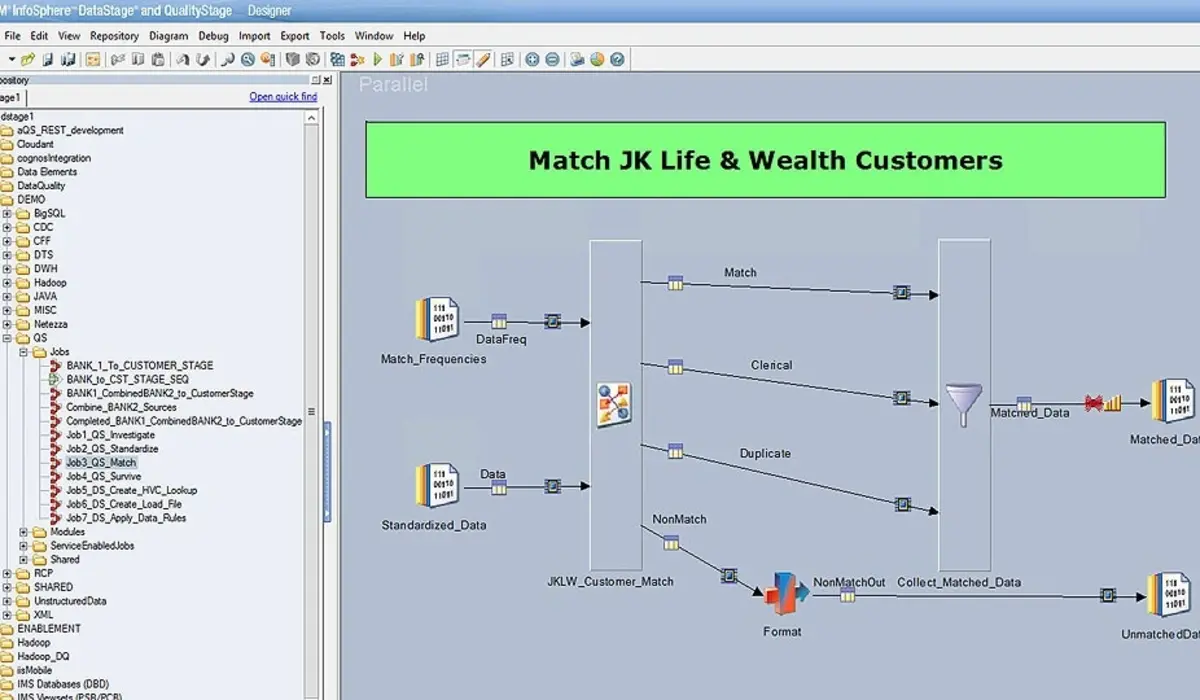
Task: Click the table marker on the NonMatchOut link
Action: click(847, 595)
